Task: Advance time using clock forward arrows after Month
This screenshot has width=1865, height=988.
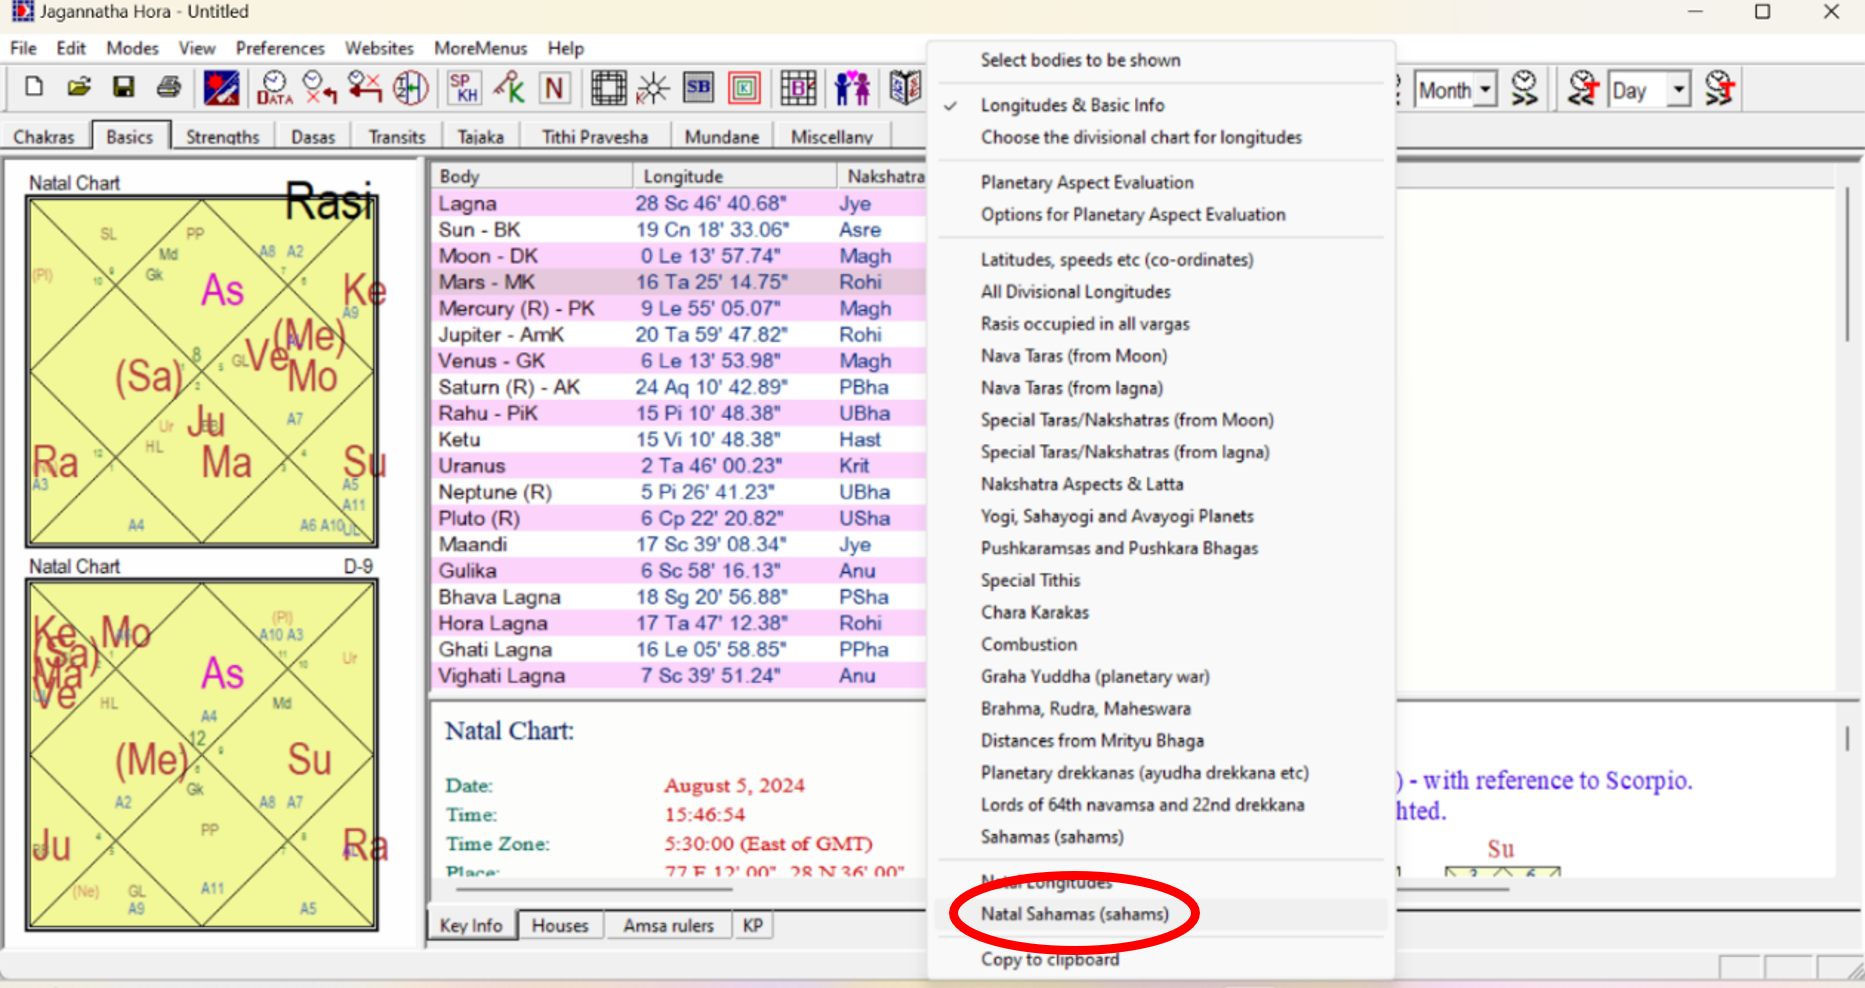Action: click(1524, 89)
